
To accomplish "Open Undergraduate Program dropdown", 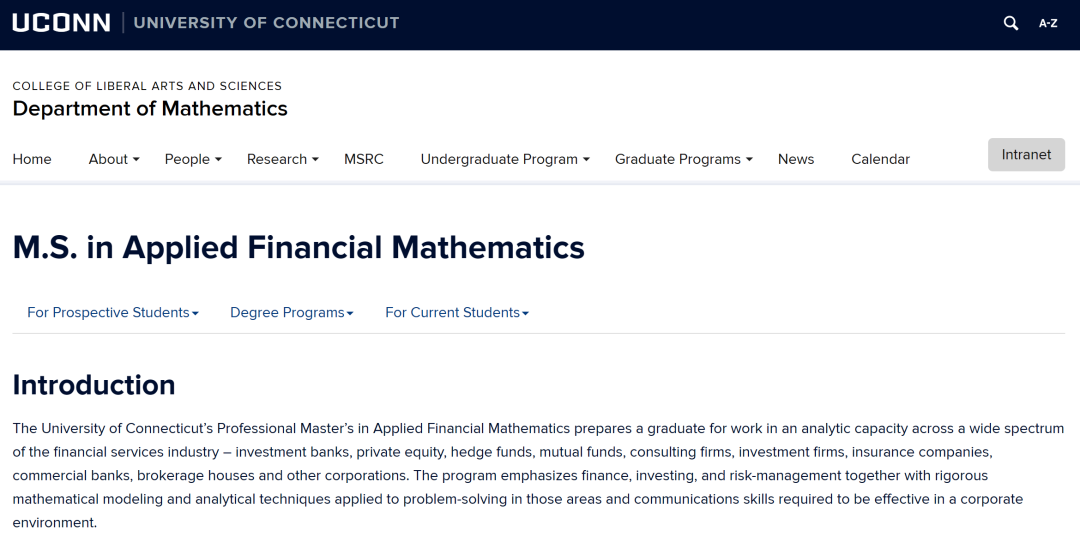I will tap(505, 159).
